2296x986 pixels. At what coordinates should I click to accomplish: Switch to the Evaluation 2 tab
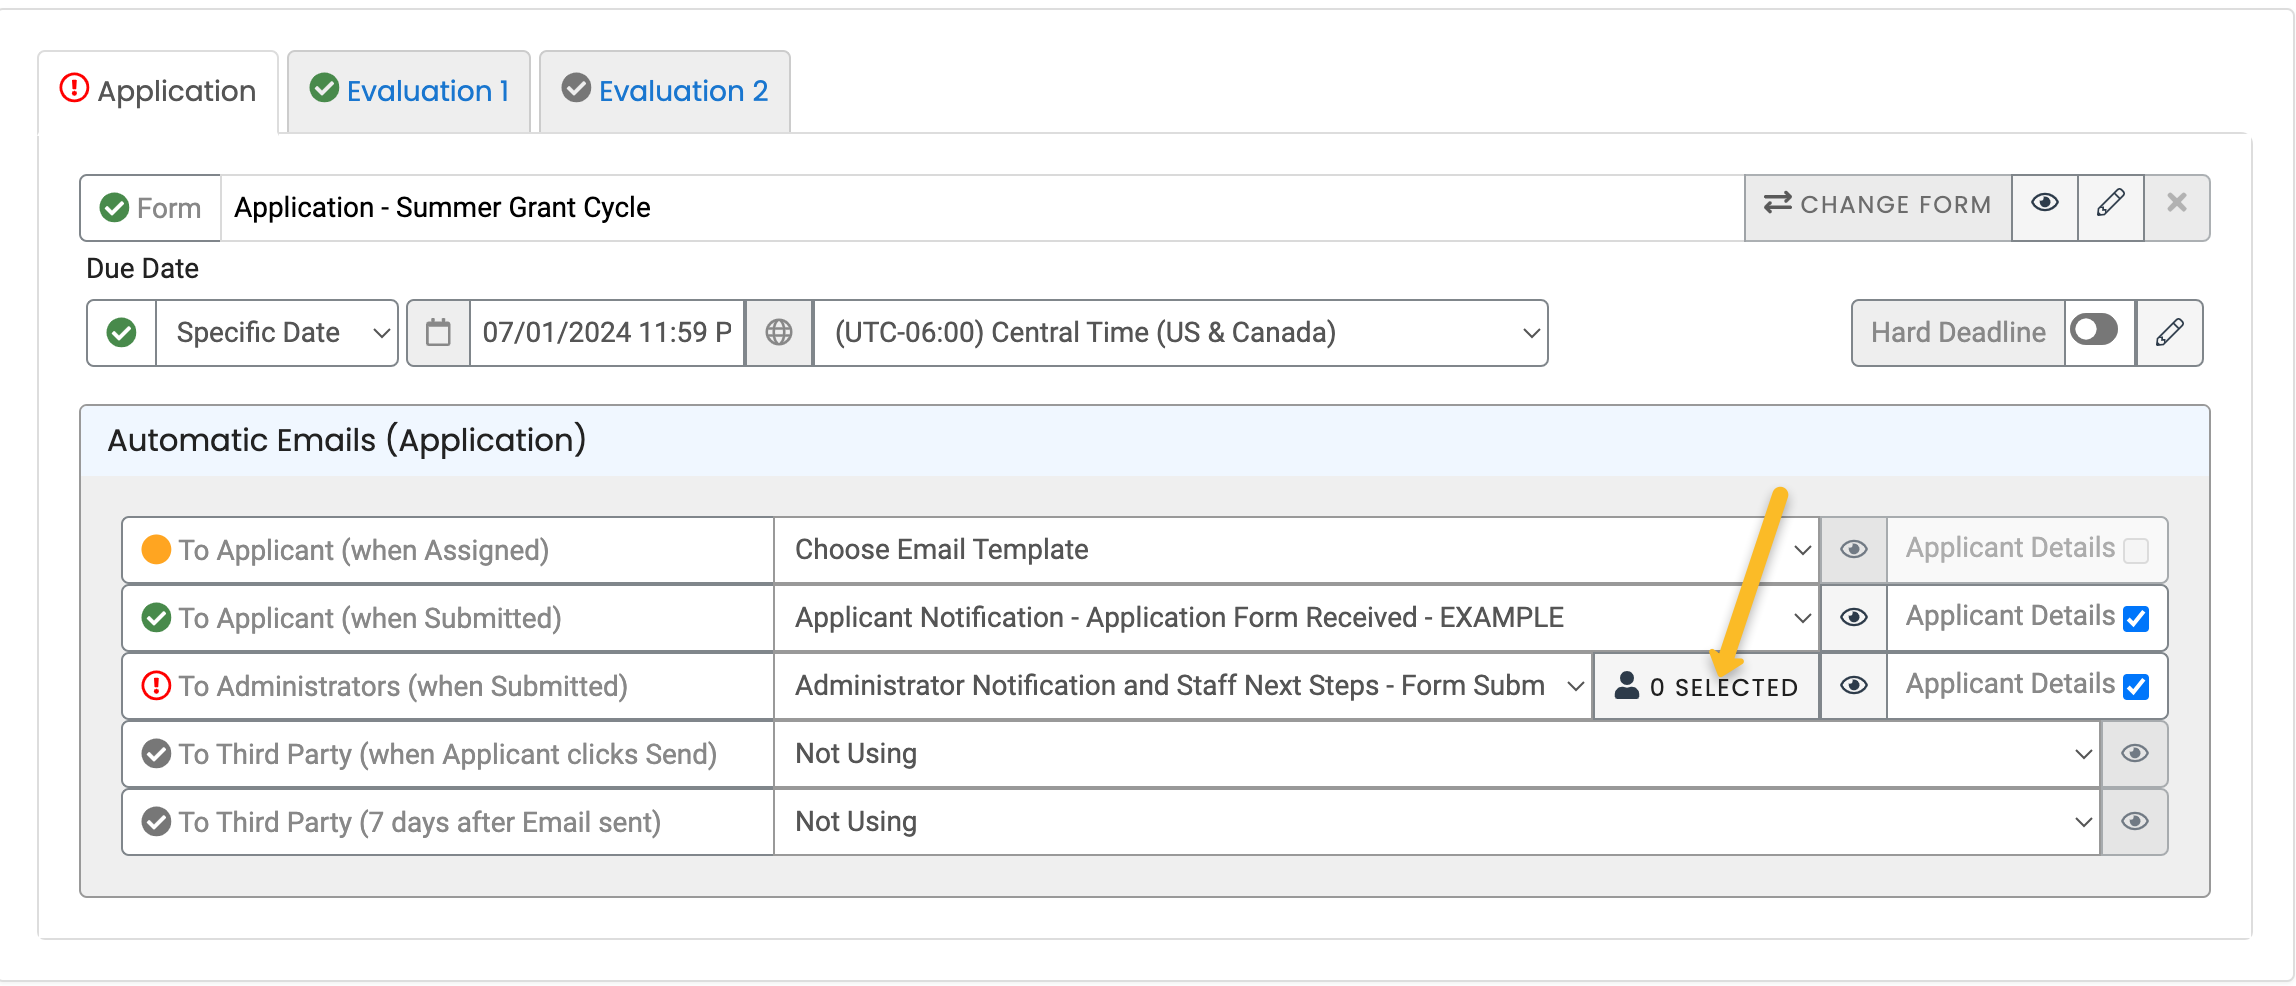point(663,90)
